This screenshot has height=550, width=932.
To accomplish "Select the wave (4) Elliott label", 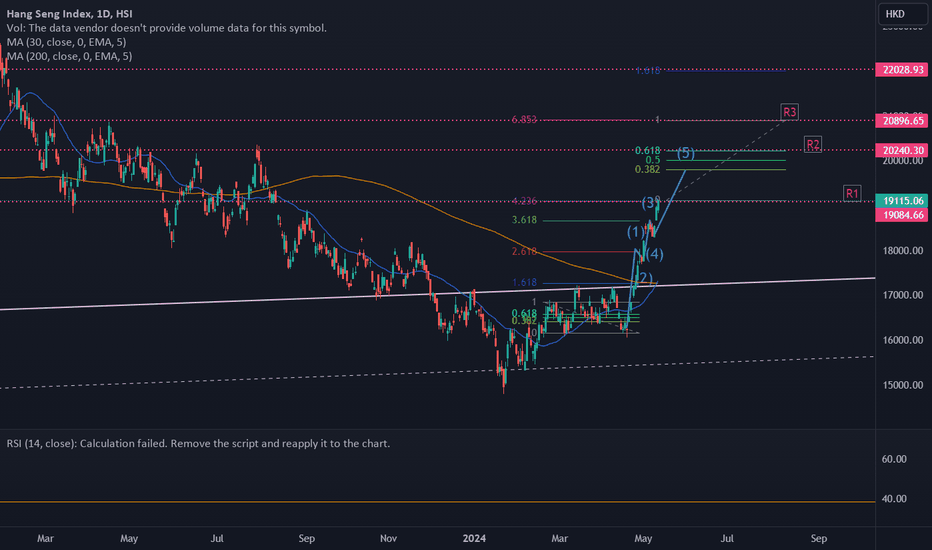I will [654, 254].
